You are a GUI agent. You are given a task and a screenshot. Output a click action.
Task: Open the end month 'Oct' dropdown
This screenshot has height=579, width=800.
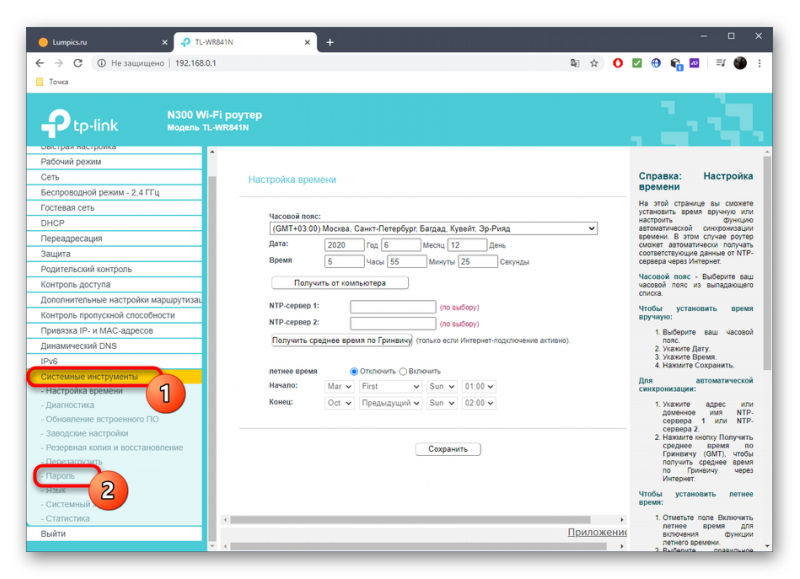(339, 403)
